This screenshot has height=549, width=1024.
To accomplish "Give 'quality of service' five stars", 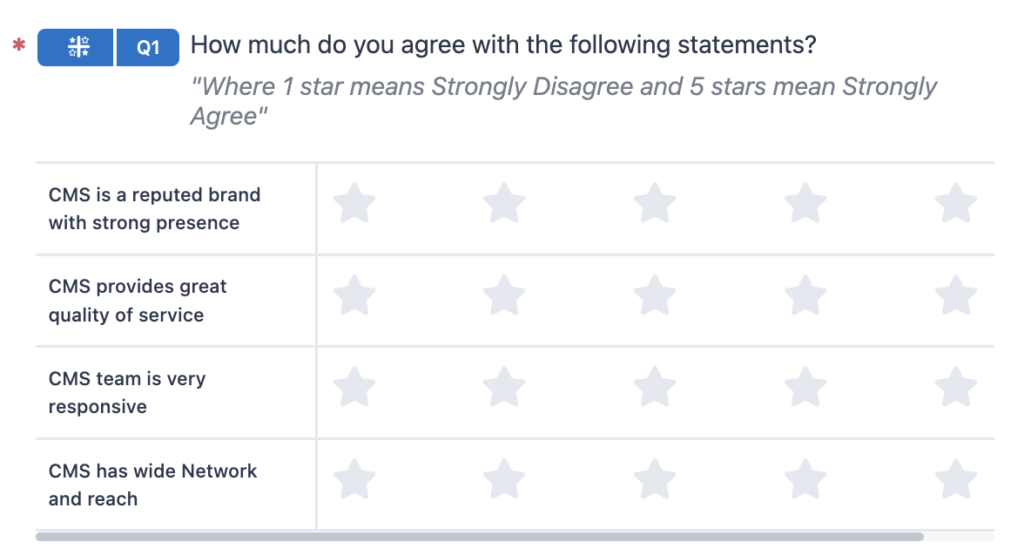I will (x=956, y=296).
